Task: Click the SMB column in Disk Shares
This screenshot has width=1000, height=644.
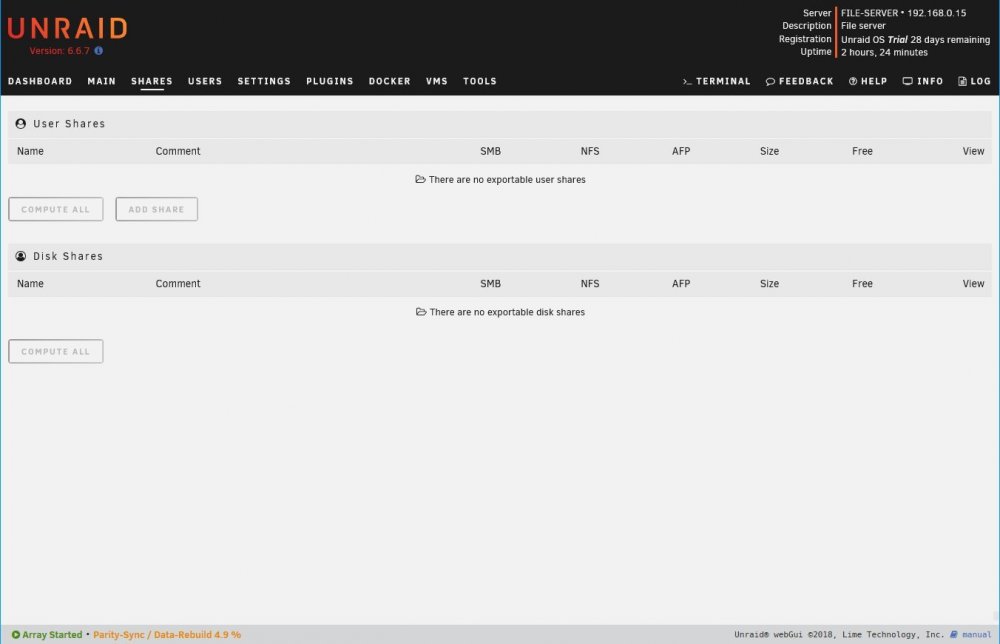Action: (490, 283)
